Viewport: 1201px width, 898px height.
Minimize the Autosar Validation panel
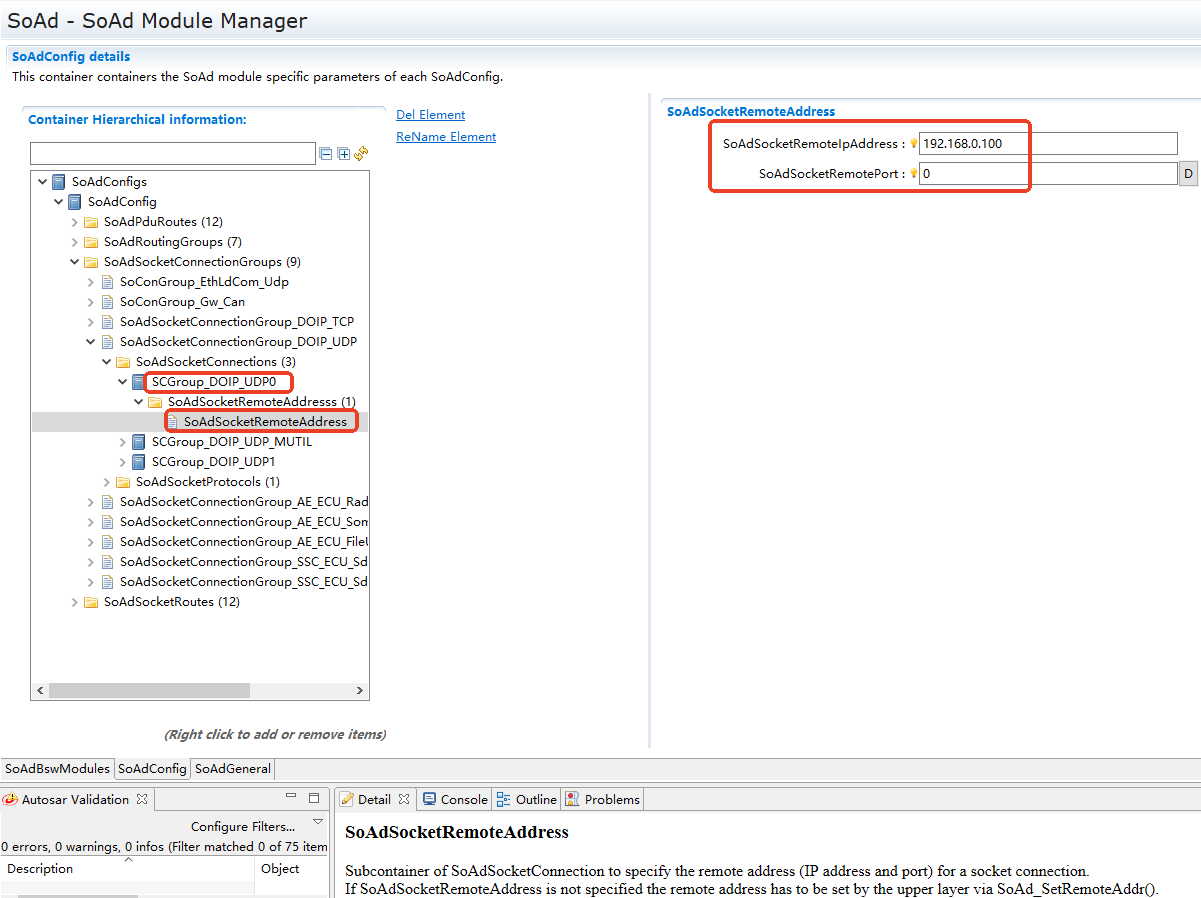pyautogui.click(x=291, y=798)
